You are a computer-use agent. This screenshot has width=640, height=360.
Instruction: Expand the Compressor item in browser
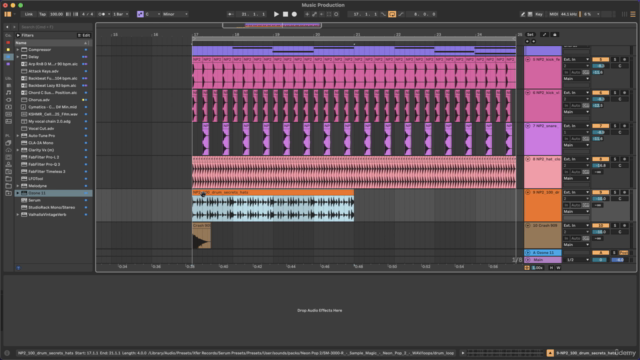click(x=18, y=50)
